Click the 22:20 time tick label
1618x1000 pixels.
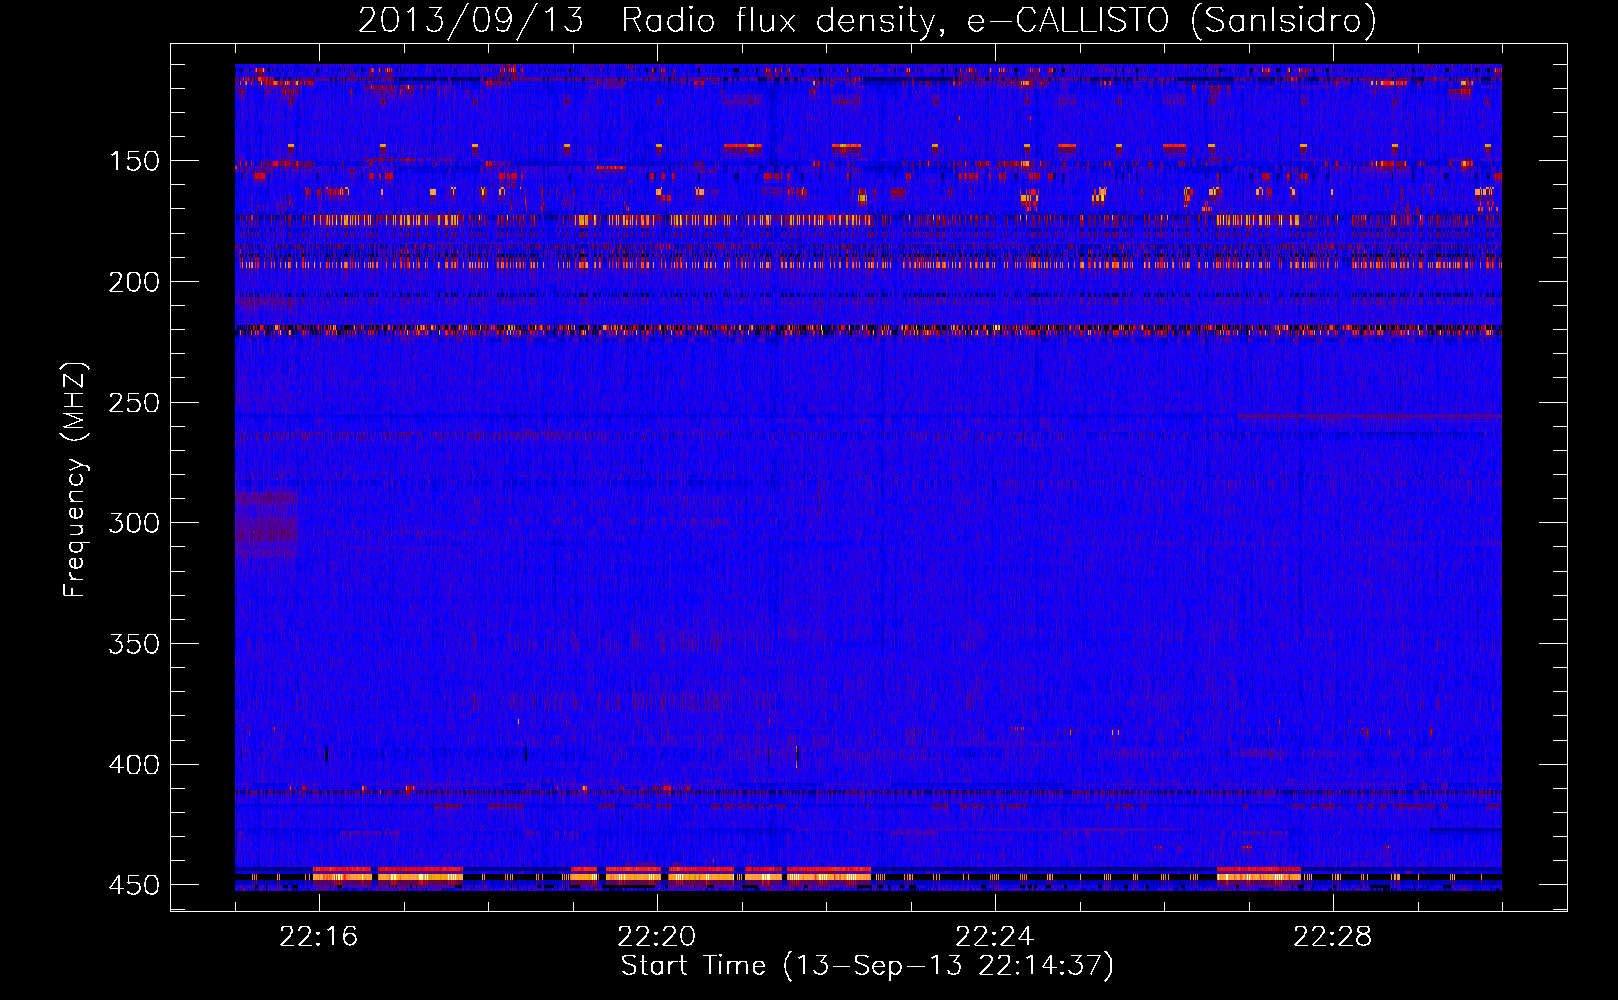(657, 937)
